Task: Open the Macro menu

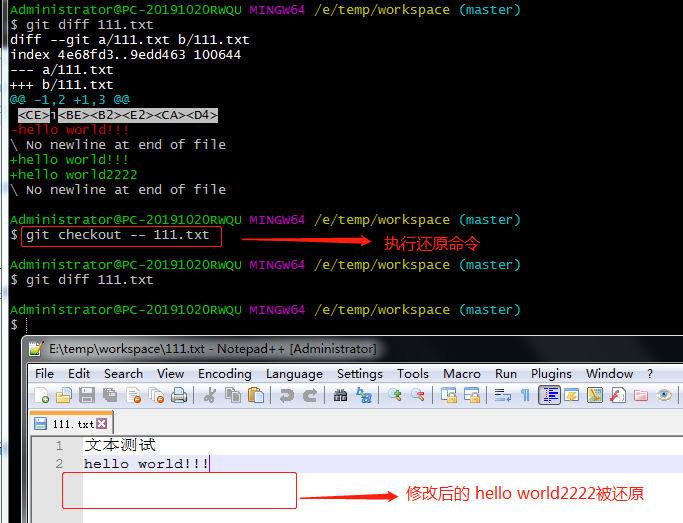Action: [462, 374]
